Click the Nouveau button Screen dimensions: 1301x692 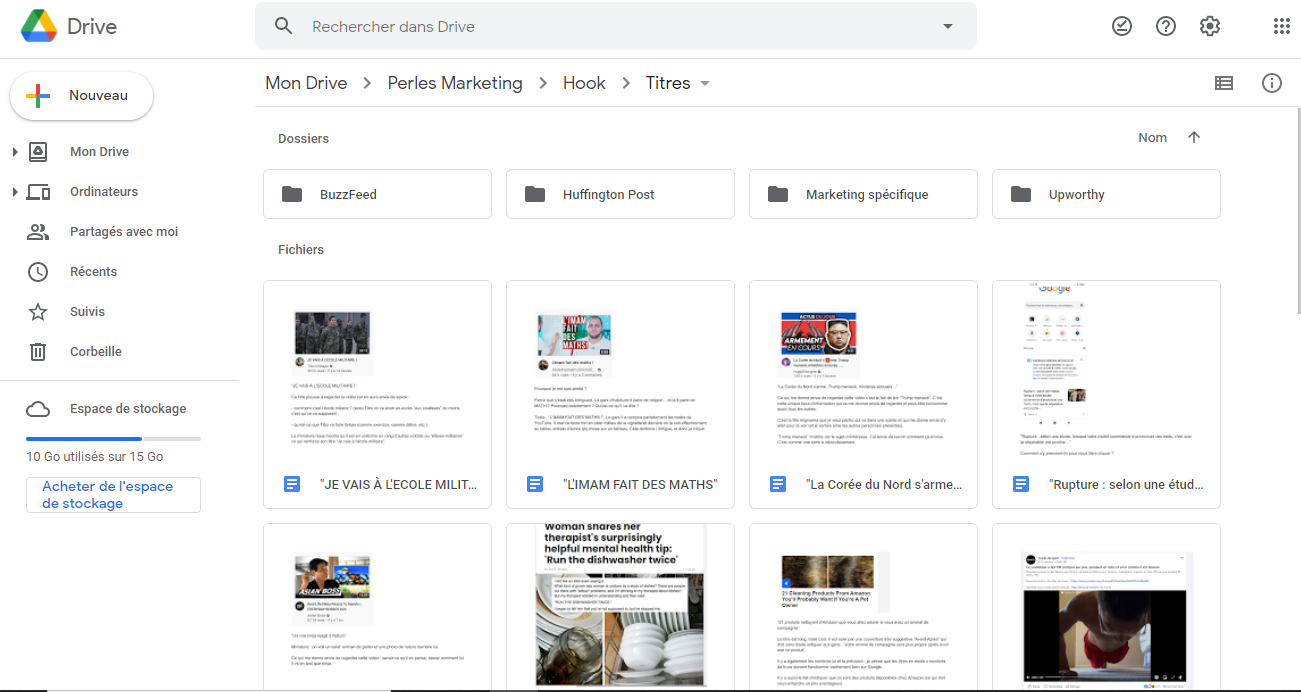coord(82,96)
